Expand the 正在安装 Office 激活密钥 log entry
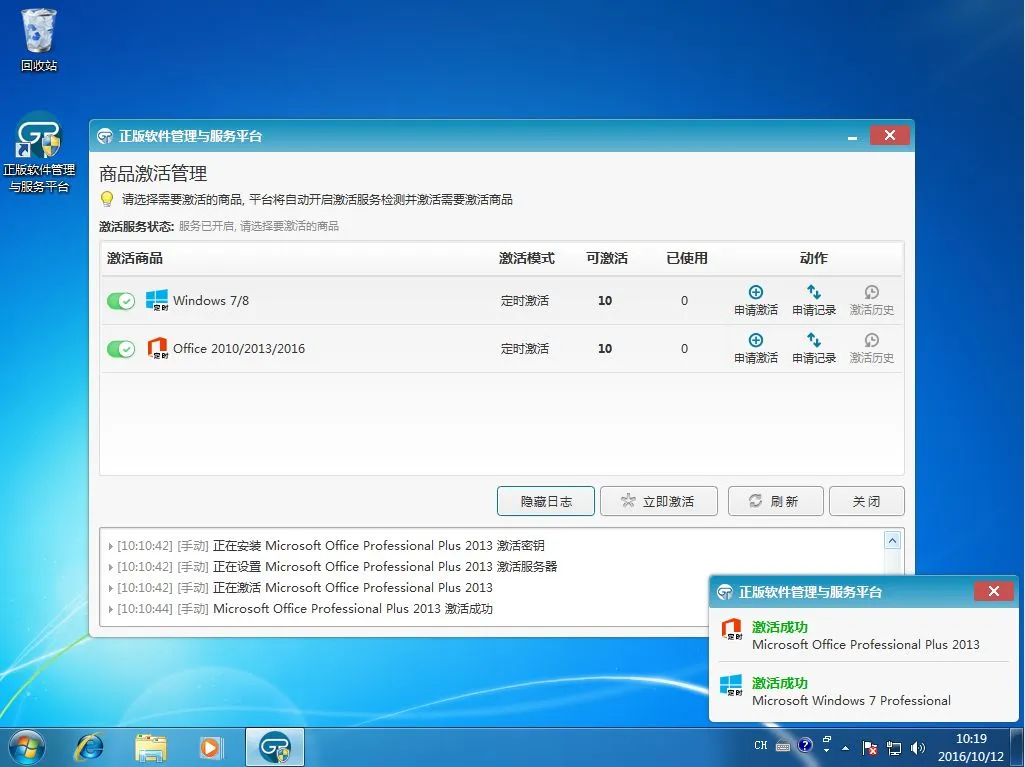 [110, 546]
